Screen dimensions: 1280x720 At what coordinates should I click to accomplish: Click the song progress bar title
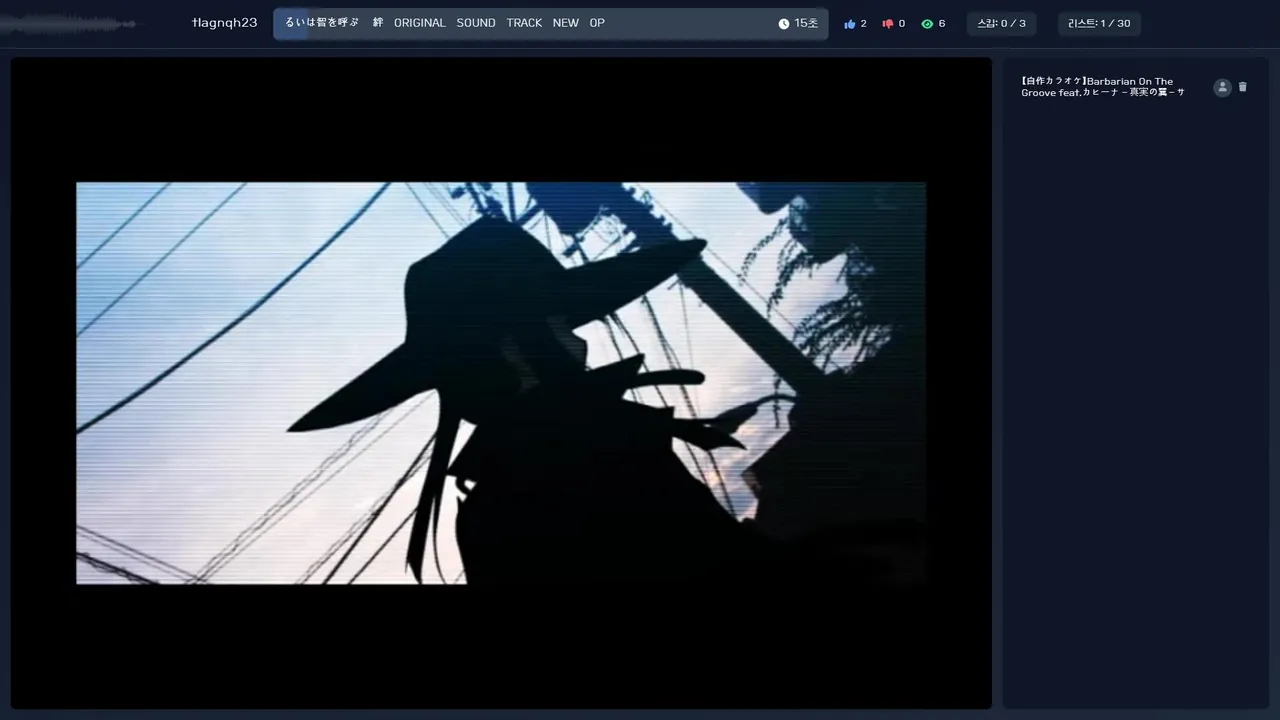445,23
